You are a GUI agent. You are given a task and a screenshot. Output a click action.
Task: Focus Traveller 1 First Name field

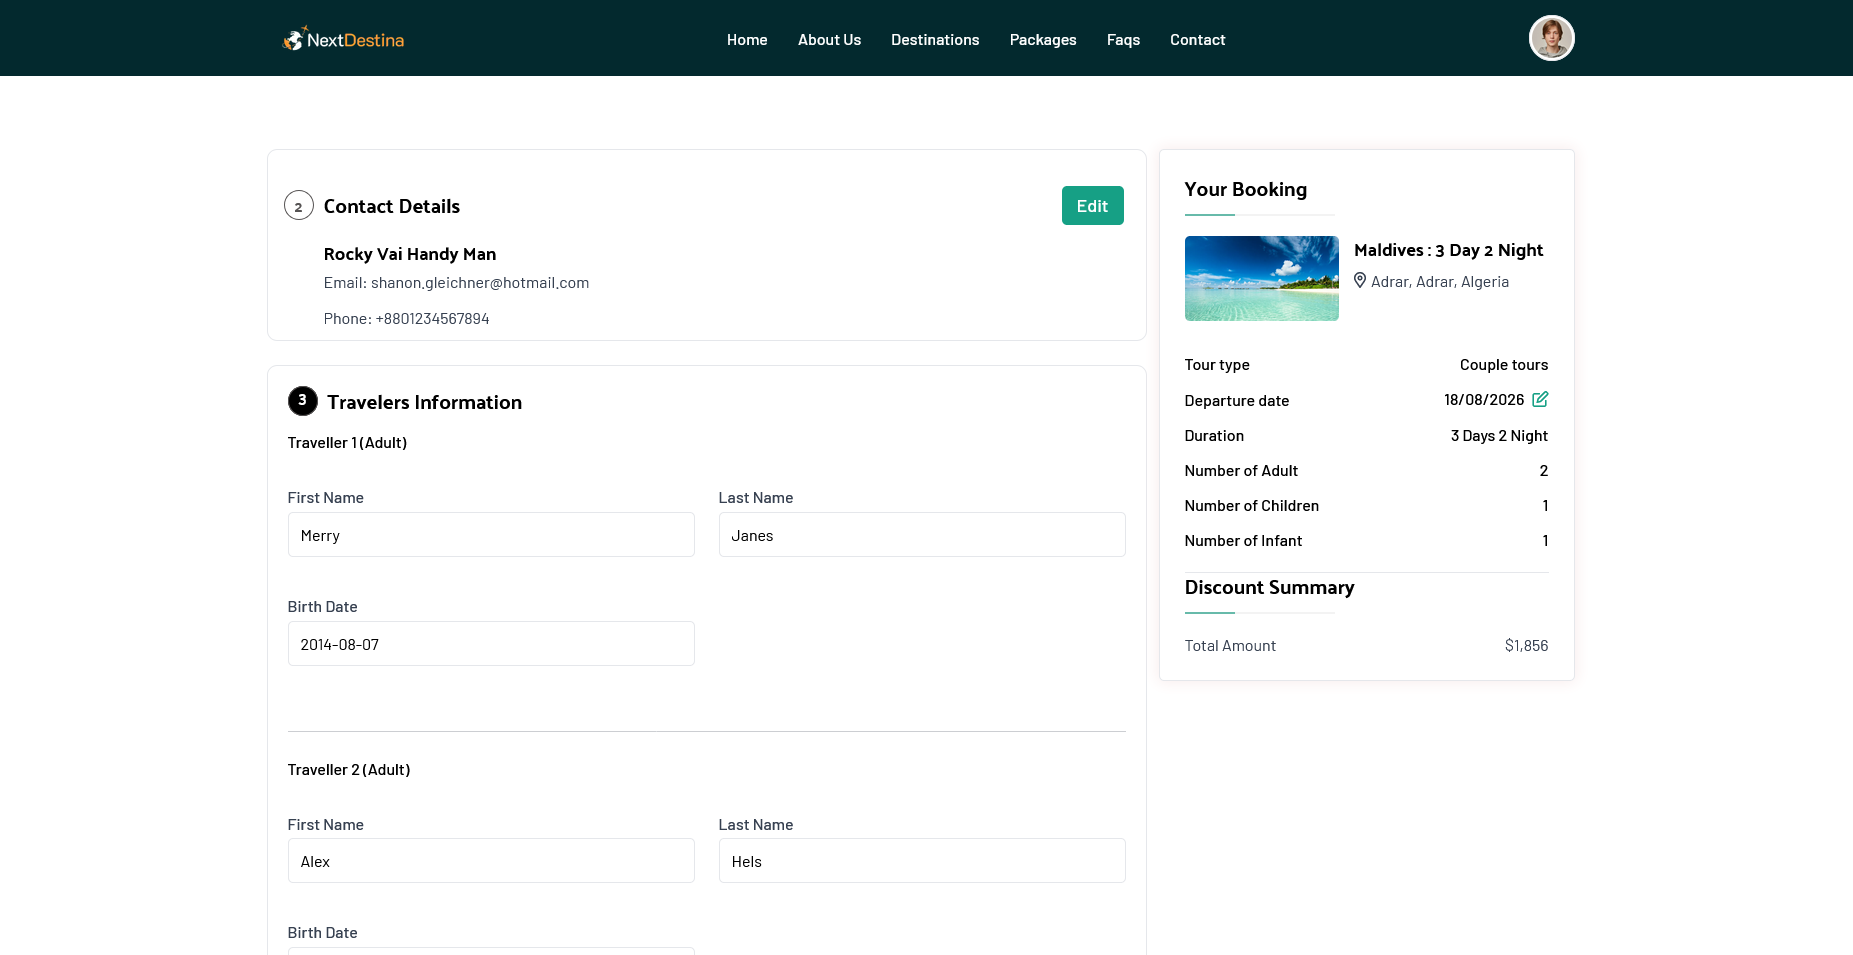491,535
